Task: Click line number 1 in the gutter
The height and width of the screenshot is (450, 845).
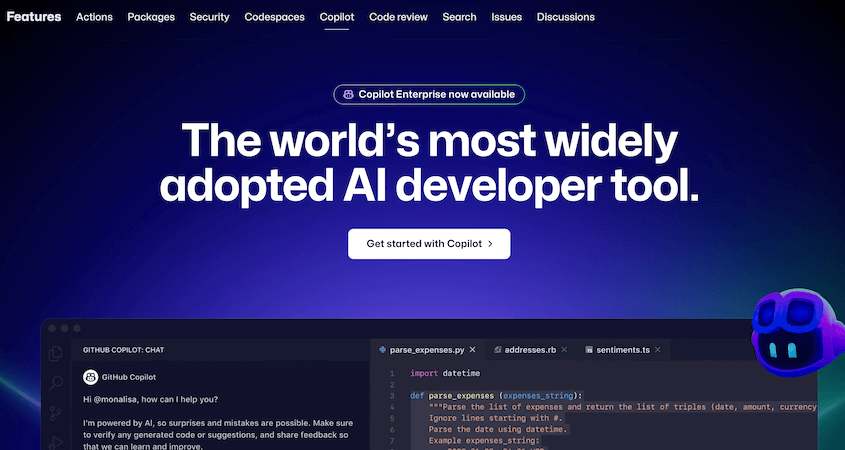Action: pos(392,373)
